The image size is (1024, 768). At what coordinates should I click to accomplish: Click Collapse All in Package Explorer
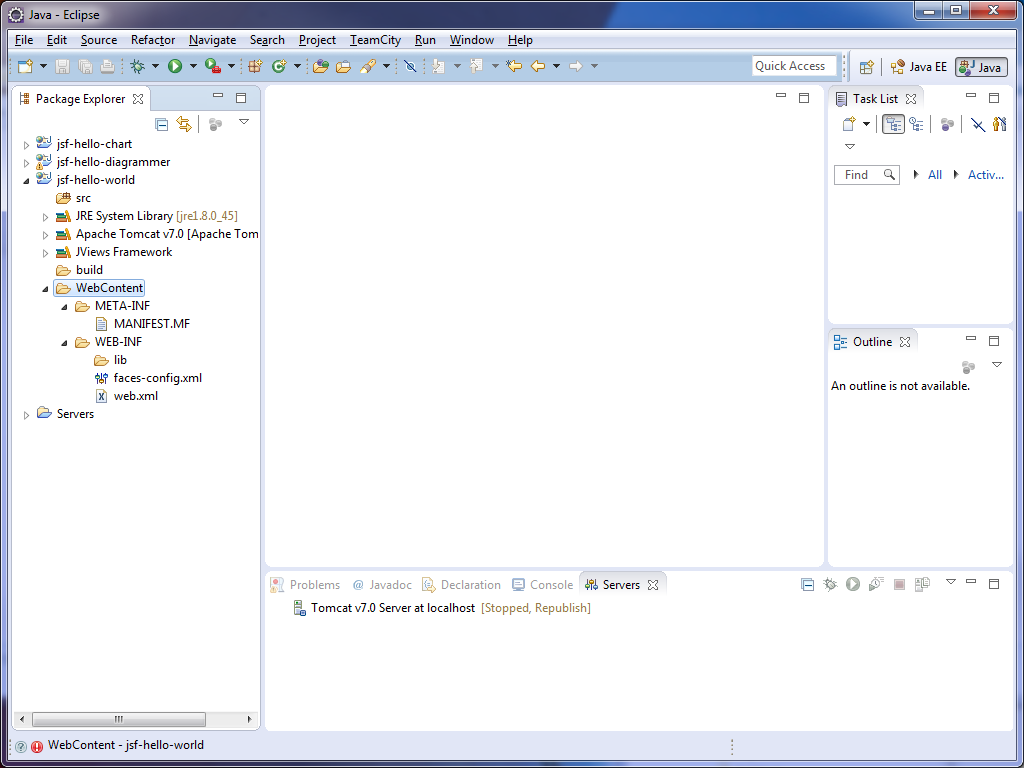click(x=161, y=124)
